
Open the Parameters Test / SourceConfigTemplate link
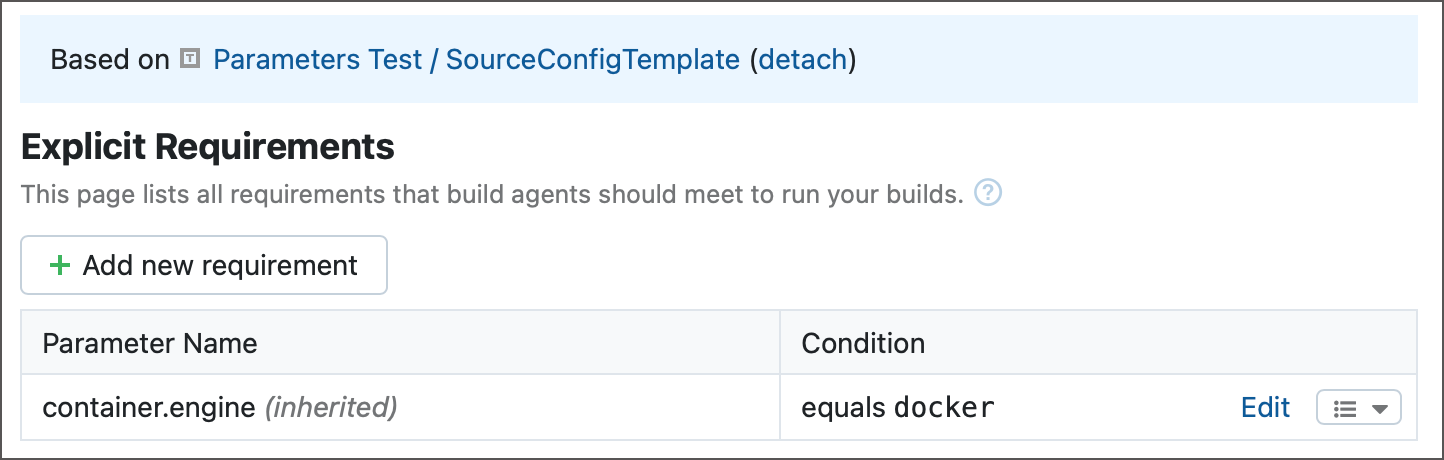tap(476, 60)
